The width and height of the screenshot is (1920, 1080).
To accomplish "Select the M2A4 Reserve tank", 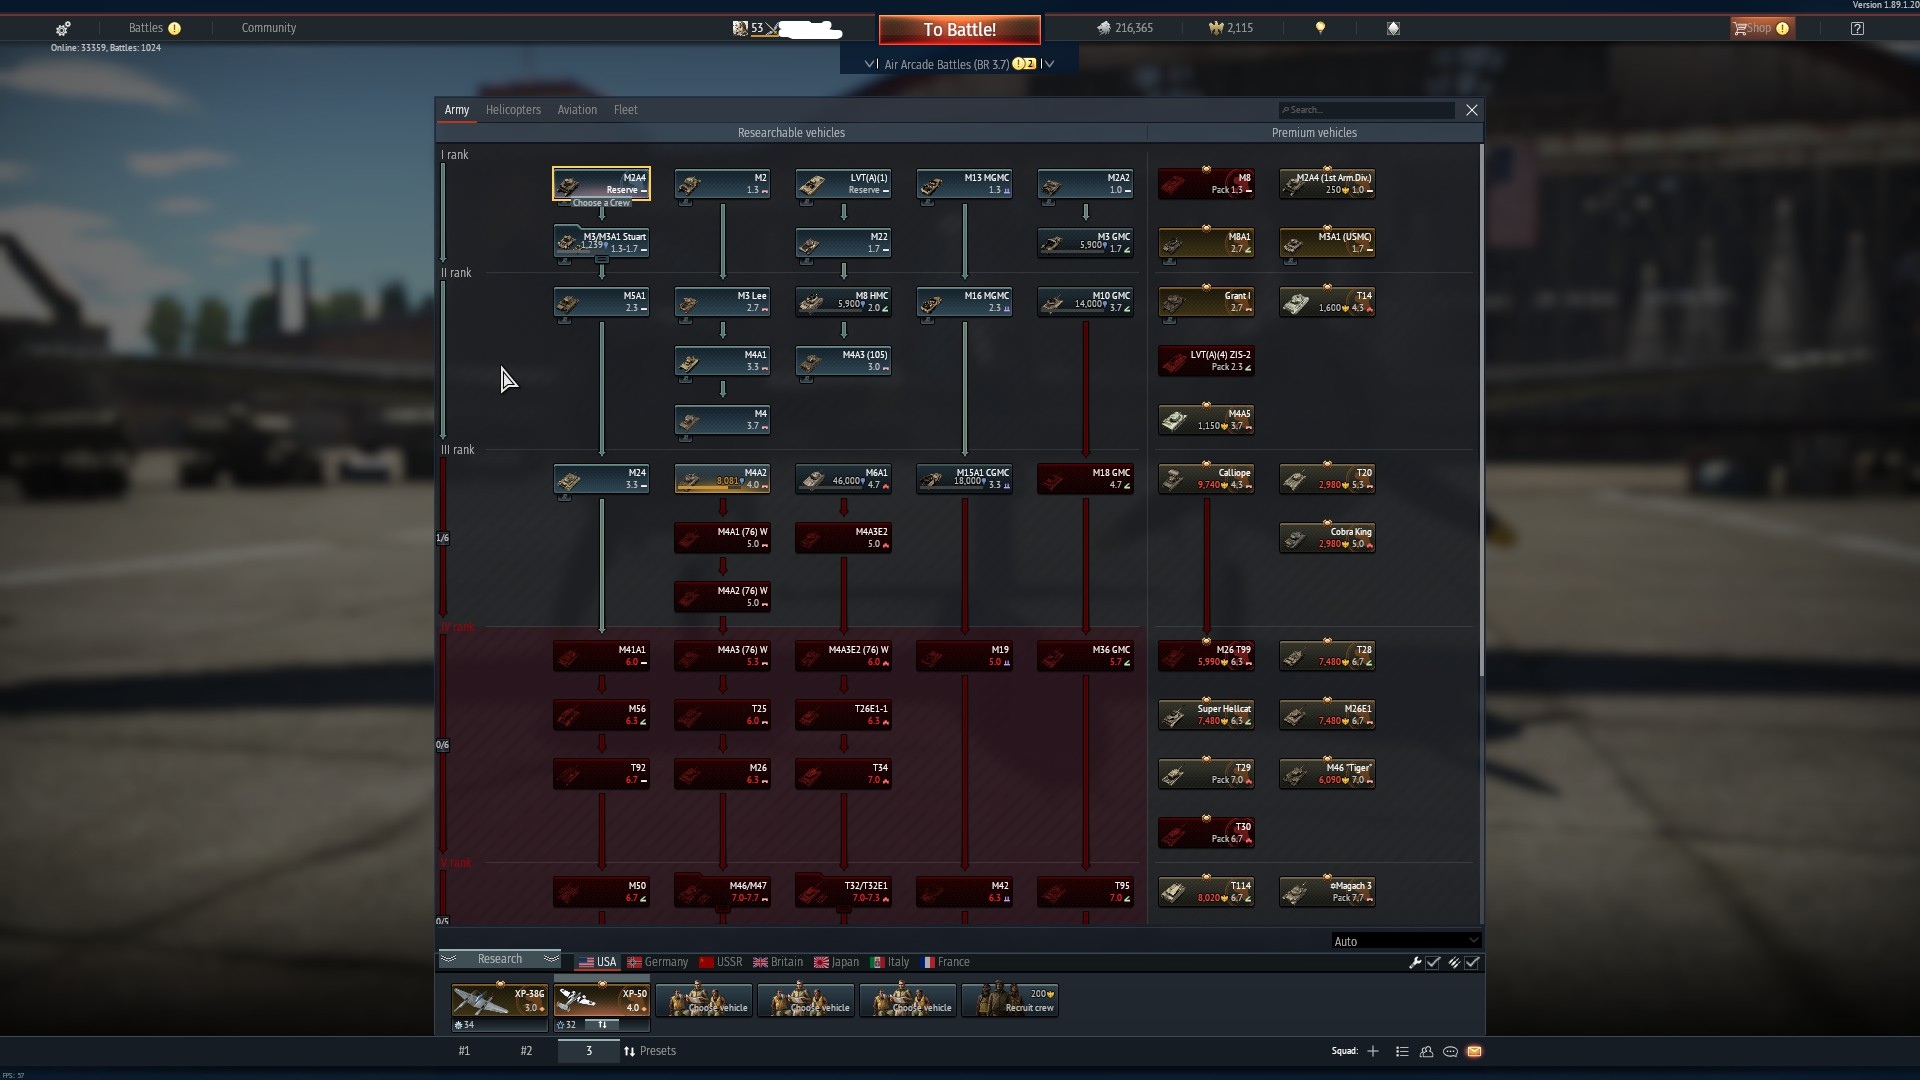I will pyautogui.click(x=601, y=184).
